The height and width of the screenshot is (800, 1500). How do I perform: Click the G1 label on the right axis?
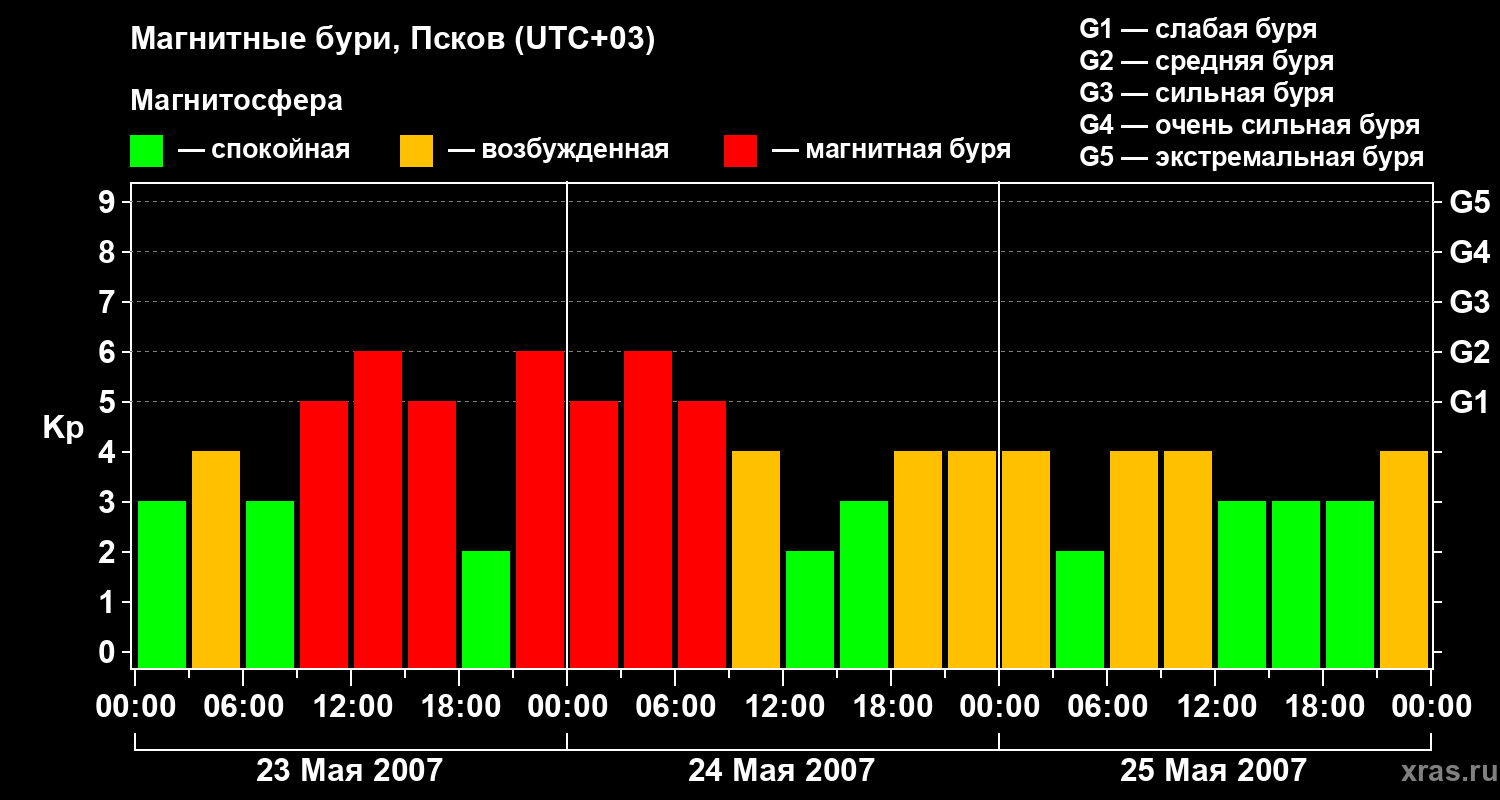click(1469, 402)
